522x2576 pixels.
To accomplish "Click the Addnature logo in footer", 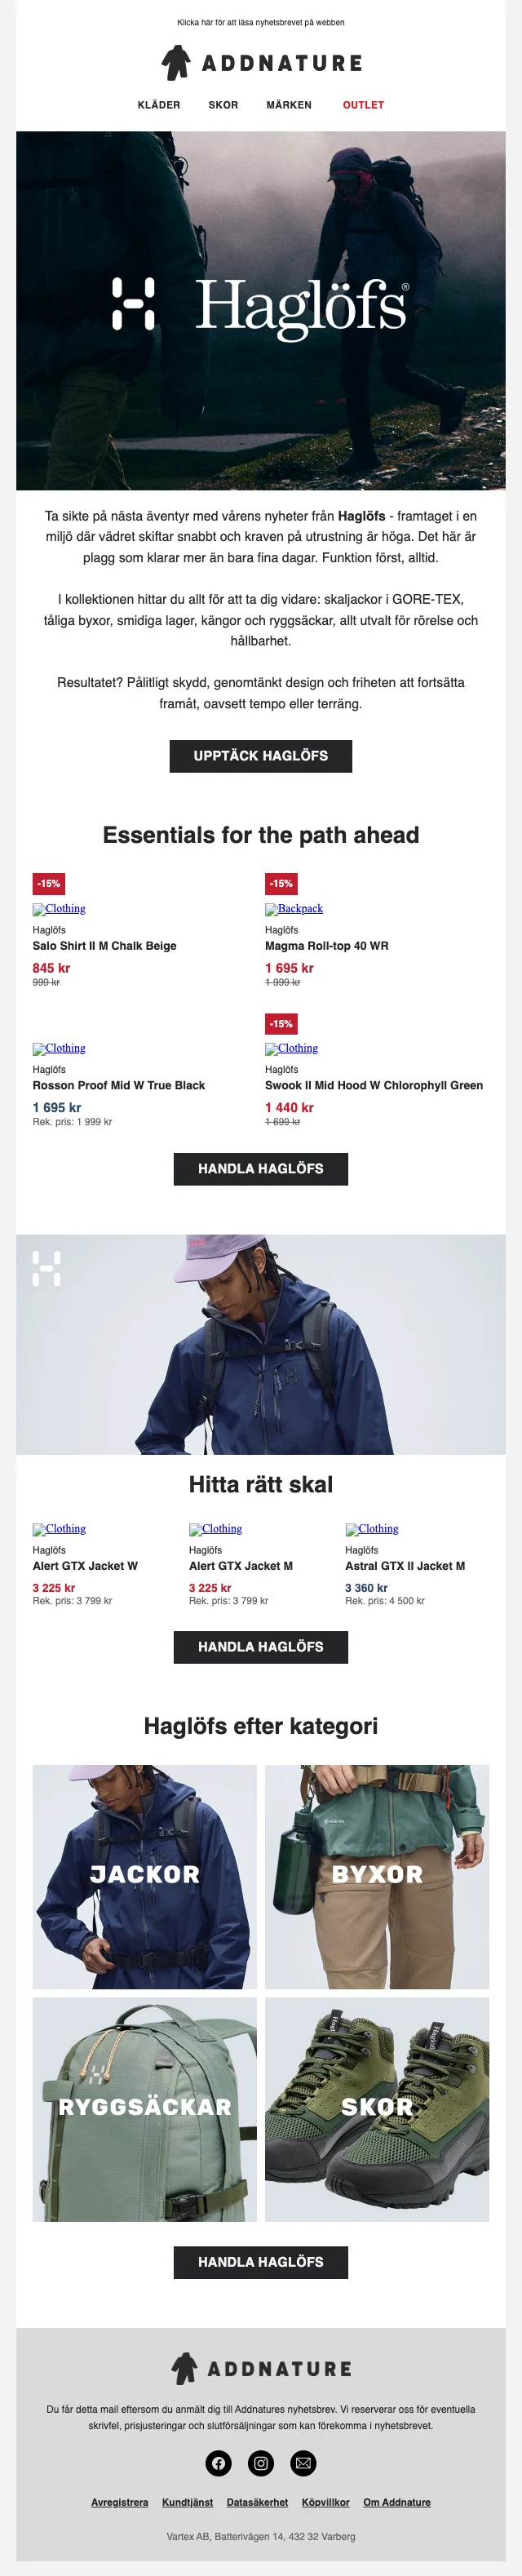I will point(261,2368).
